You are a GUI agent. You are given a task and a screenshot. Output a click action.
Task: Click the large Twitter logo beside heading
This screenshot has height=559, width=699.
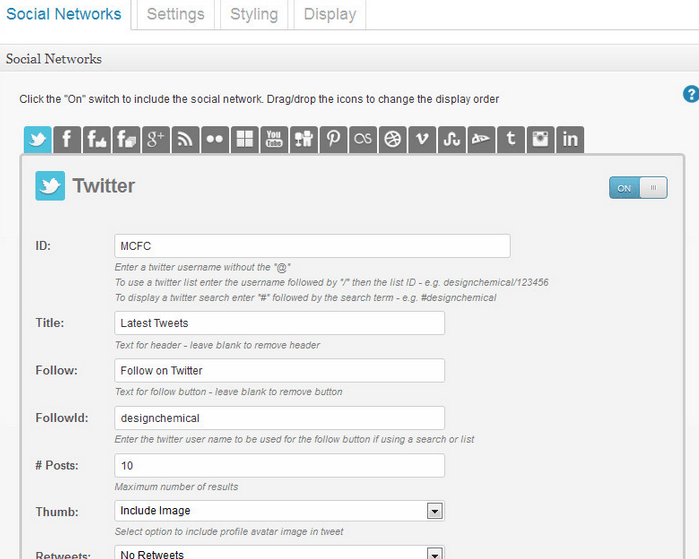click(50, 185)
